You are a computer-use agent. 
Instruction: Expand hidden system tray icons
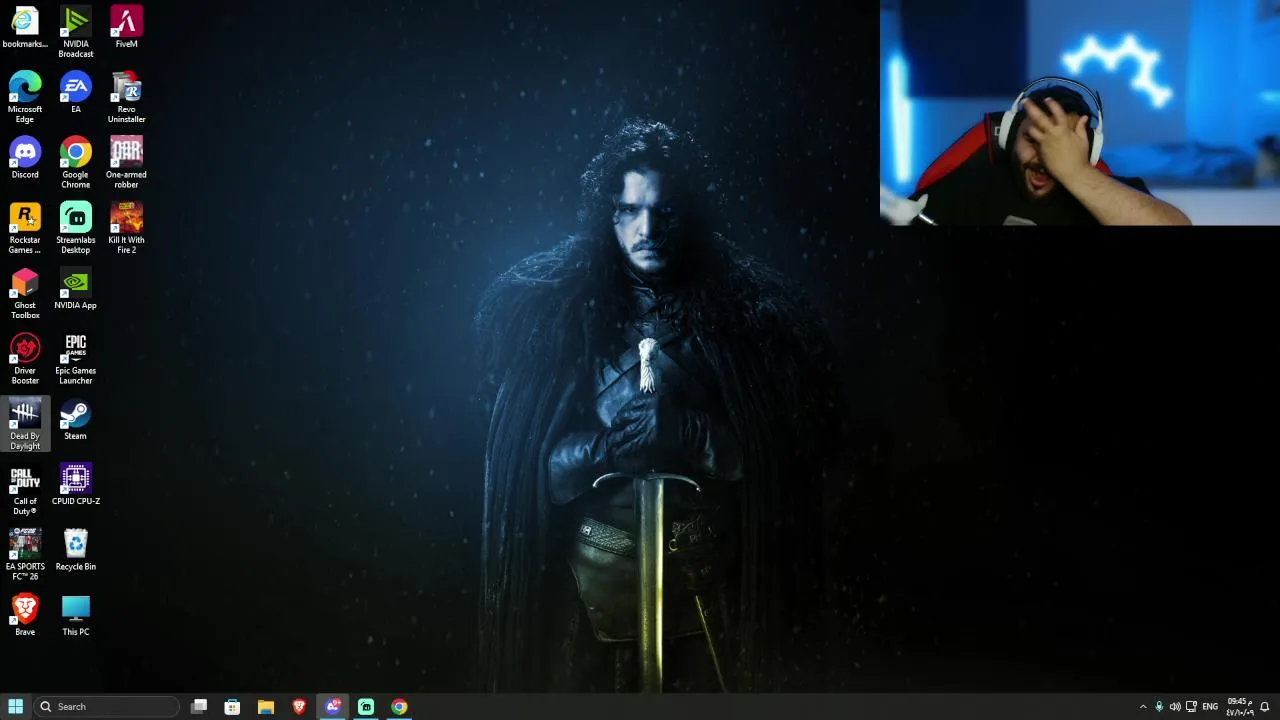[1143, 707]
